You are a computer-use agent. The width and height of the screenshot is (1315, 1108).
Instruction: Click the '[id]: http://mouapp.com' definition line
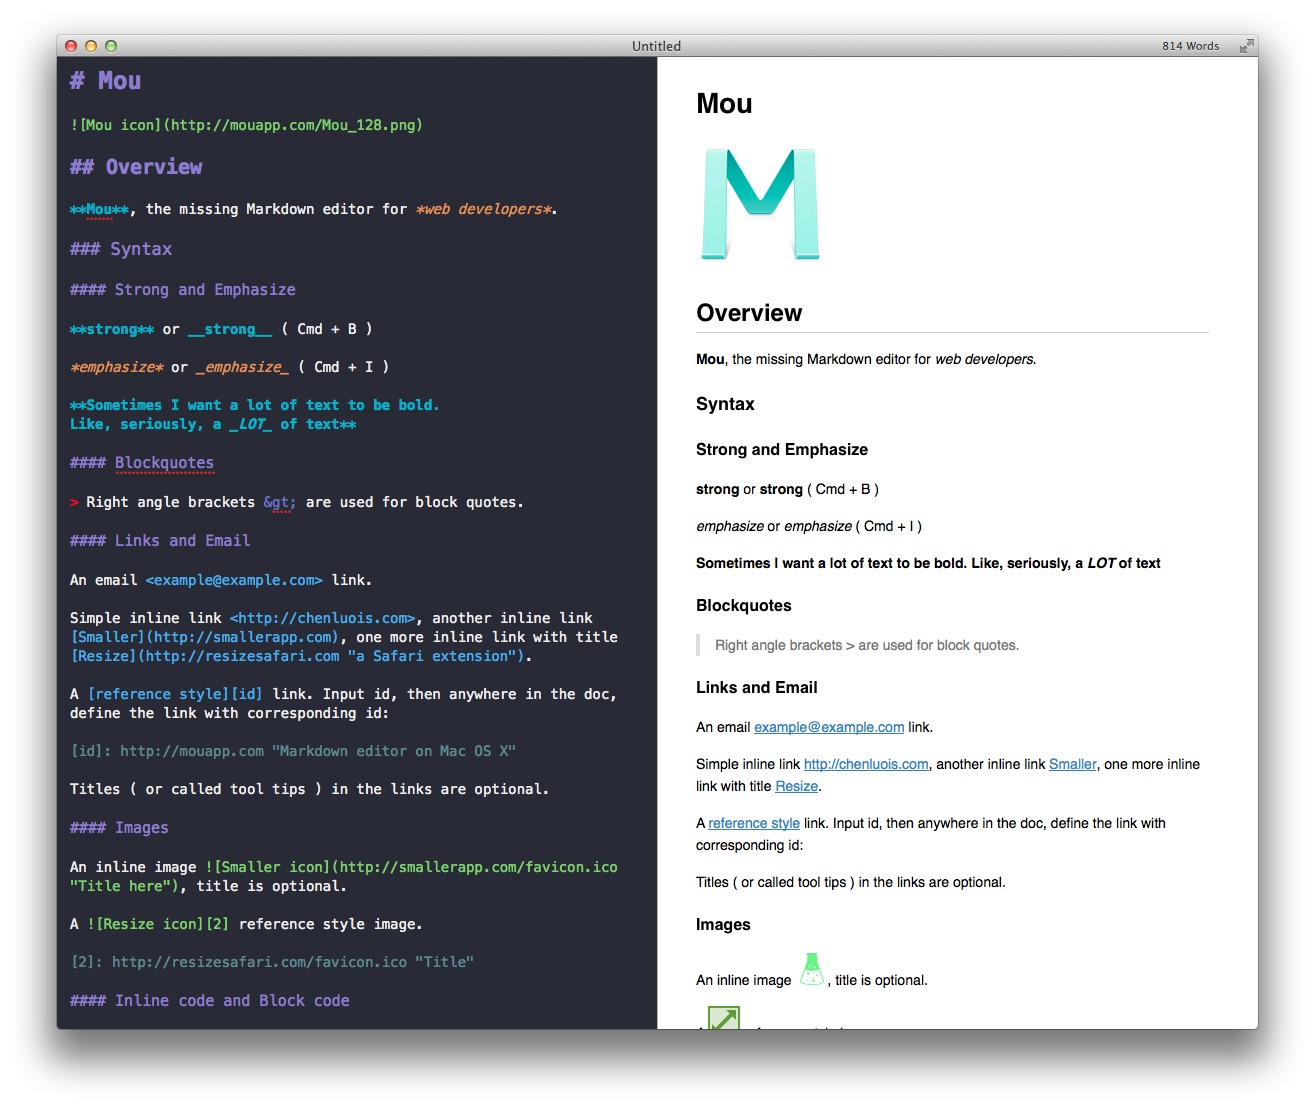293,751
